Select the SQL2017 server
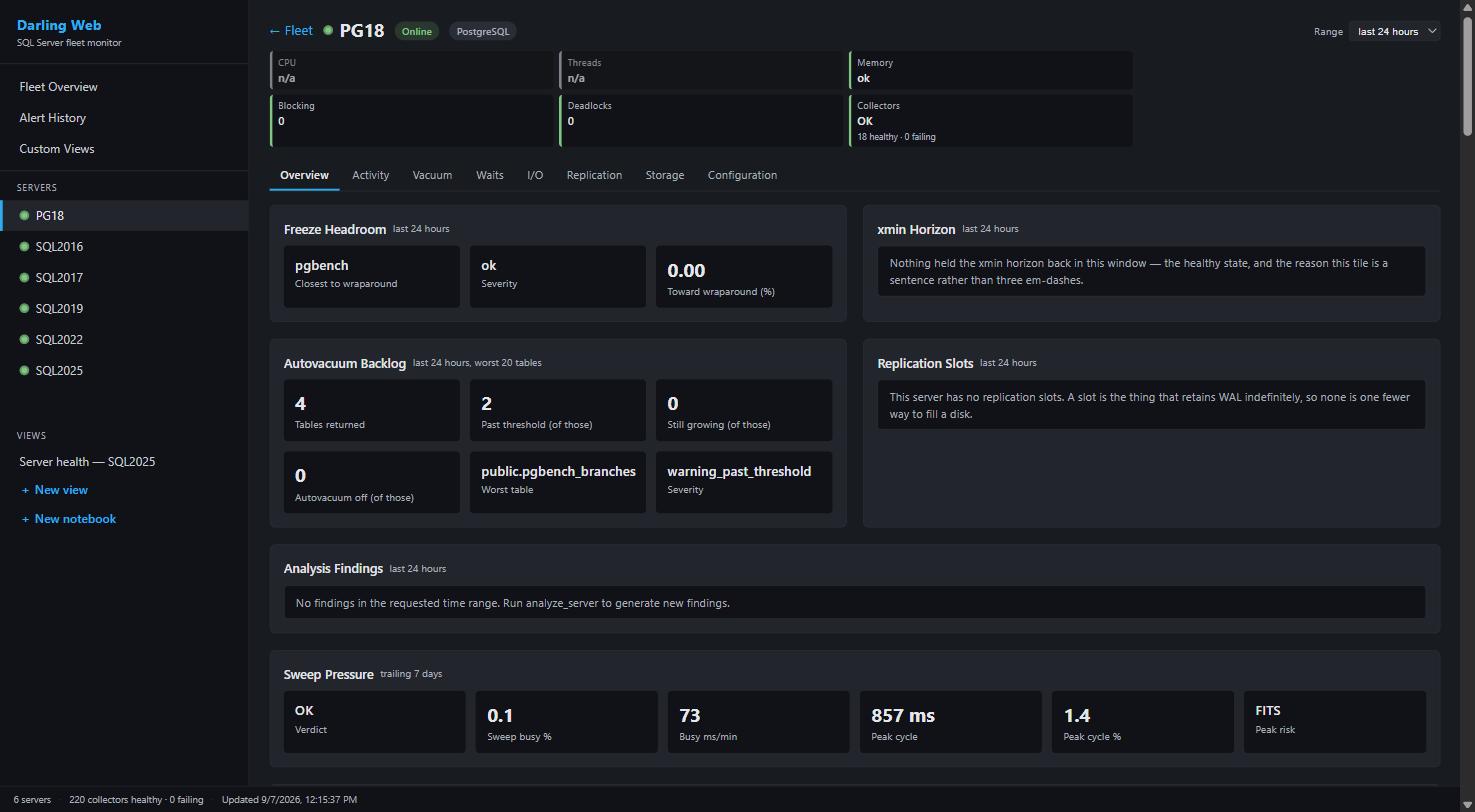 click(124, 278)
